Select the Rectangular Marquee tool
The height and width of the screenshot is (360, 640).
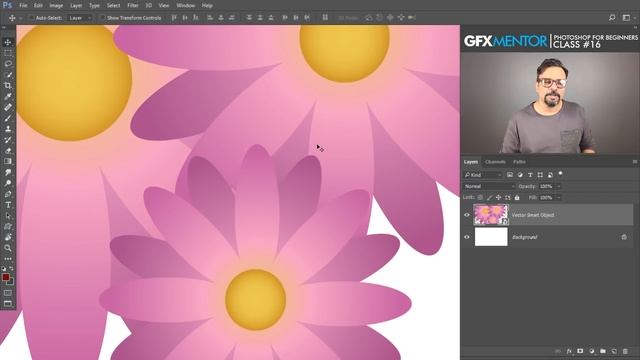[8, 53]
